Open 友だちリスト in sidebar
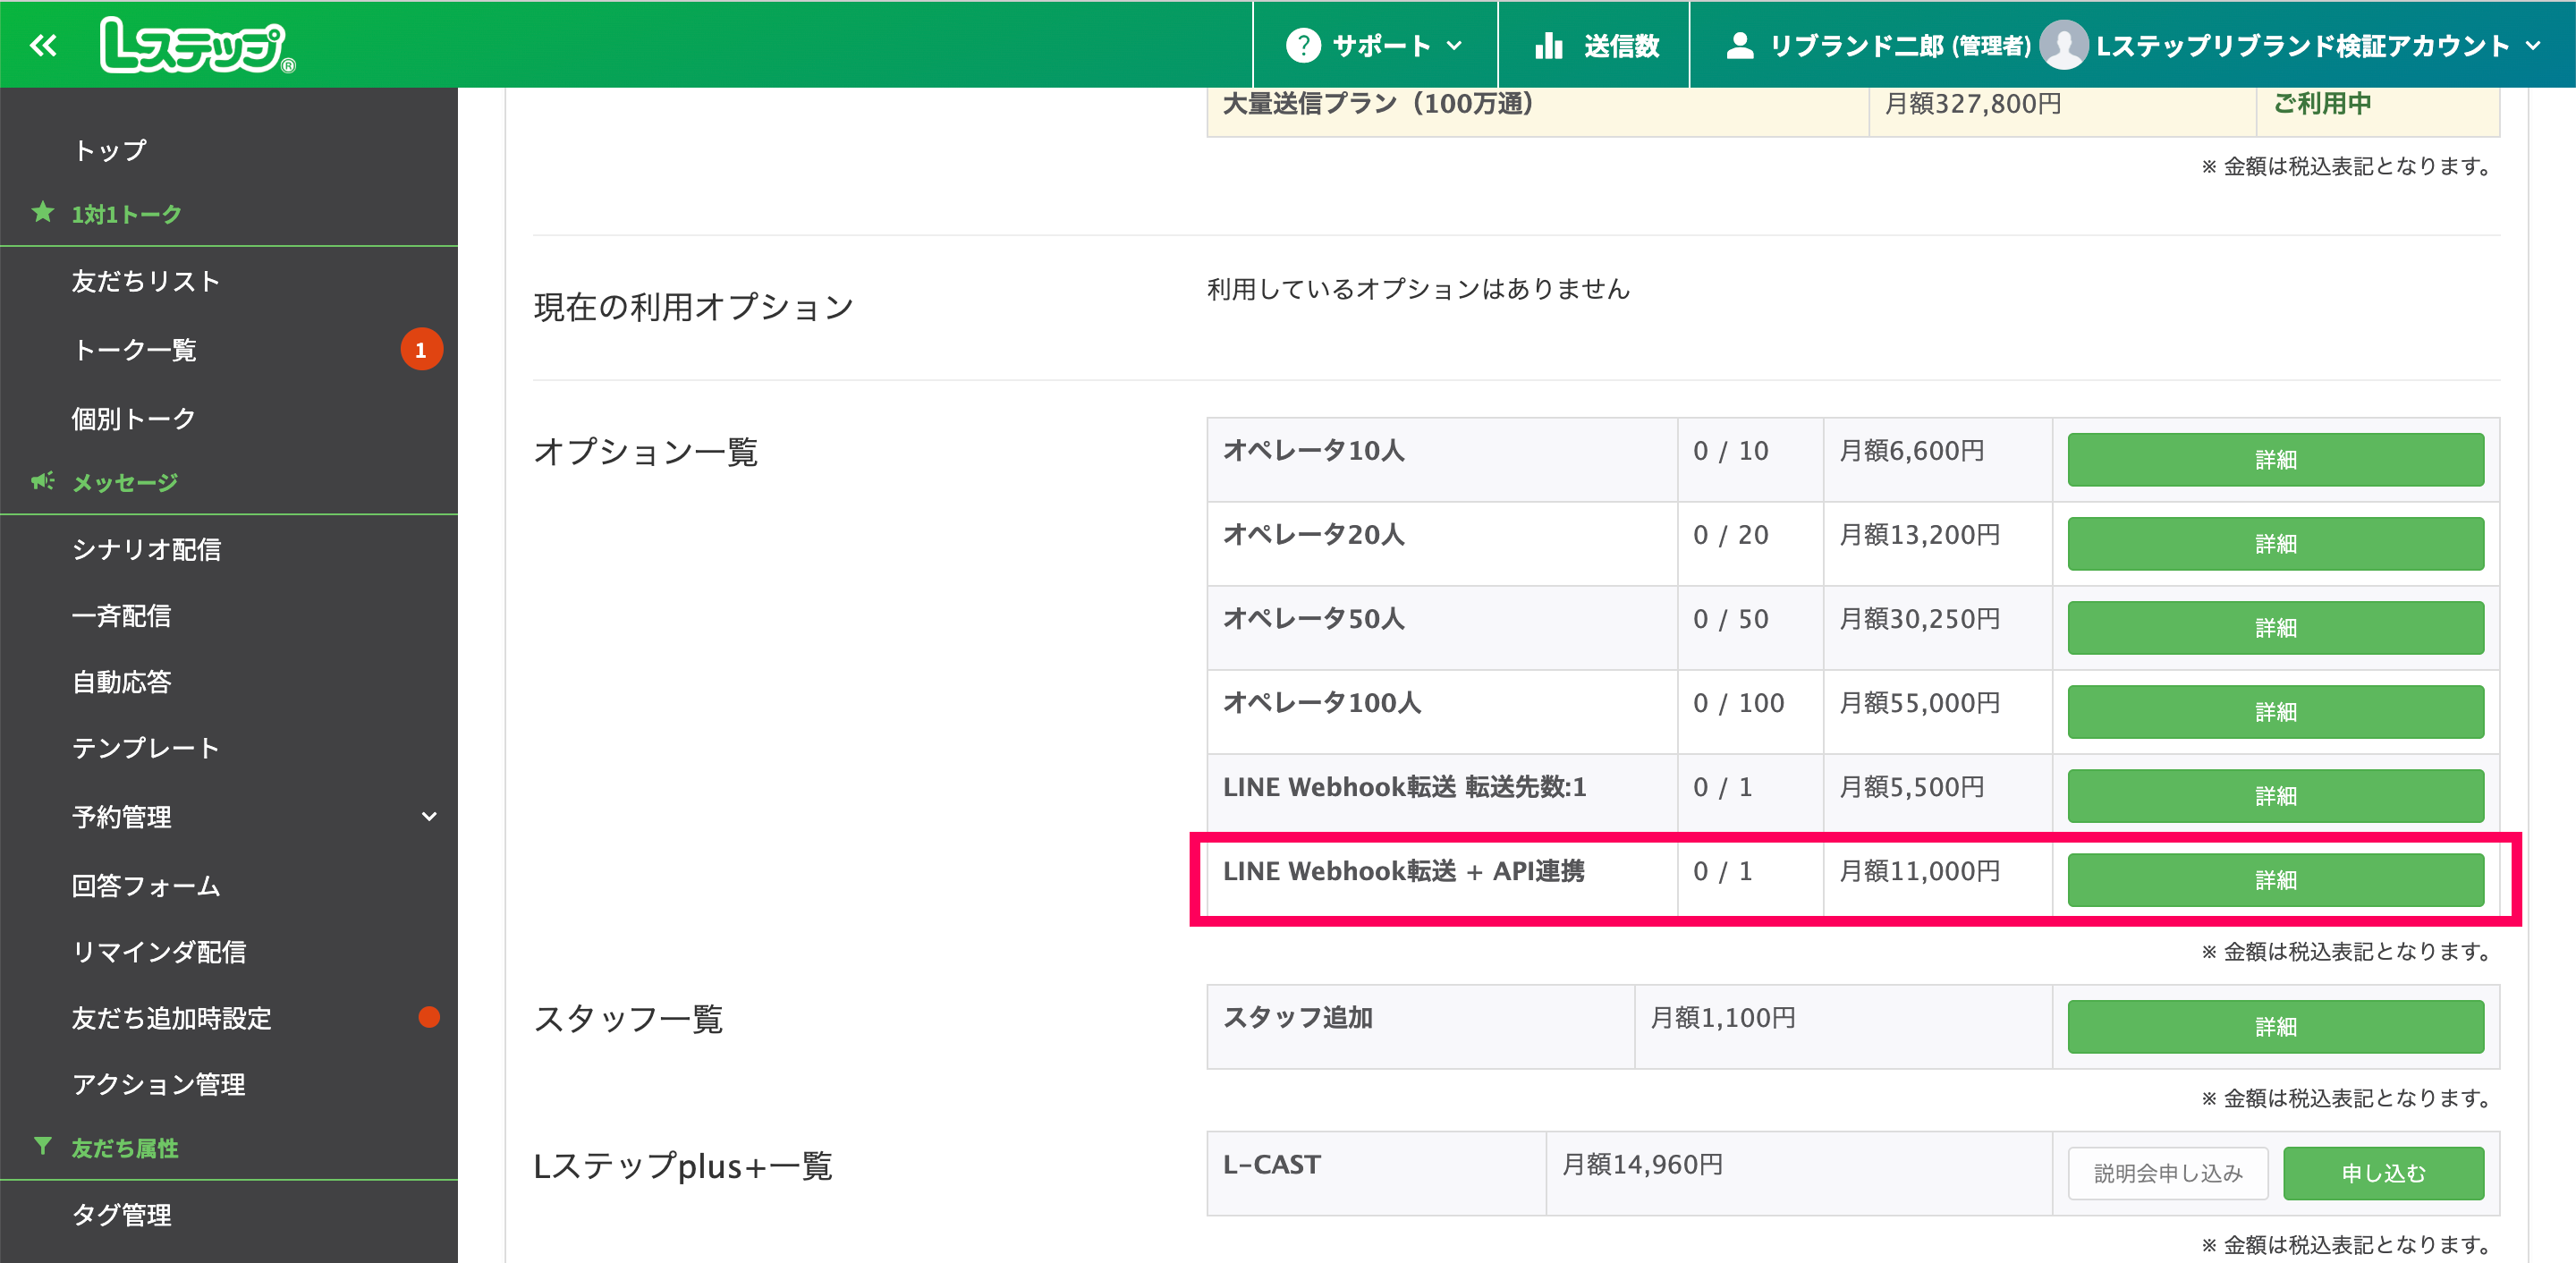Screen dimensions: 2576x1263 [x=146, y=282]
